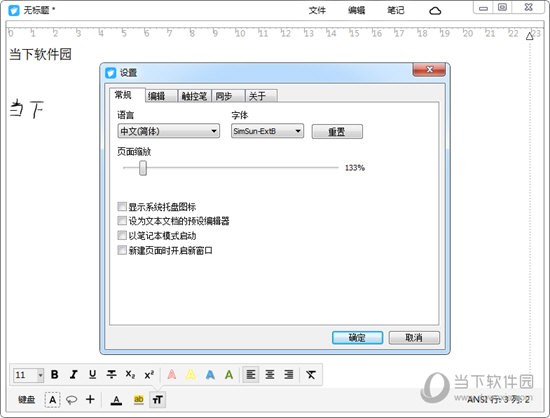Open the 文件 menu
Image resolution: width=550 pixels, height=418 pixels.
click(x=317, y=11)
